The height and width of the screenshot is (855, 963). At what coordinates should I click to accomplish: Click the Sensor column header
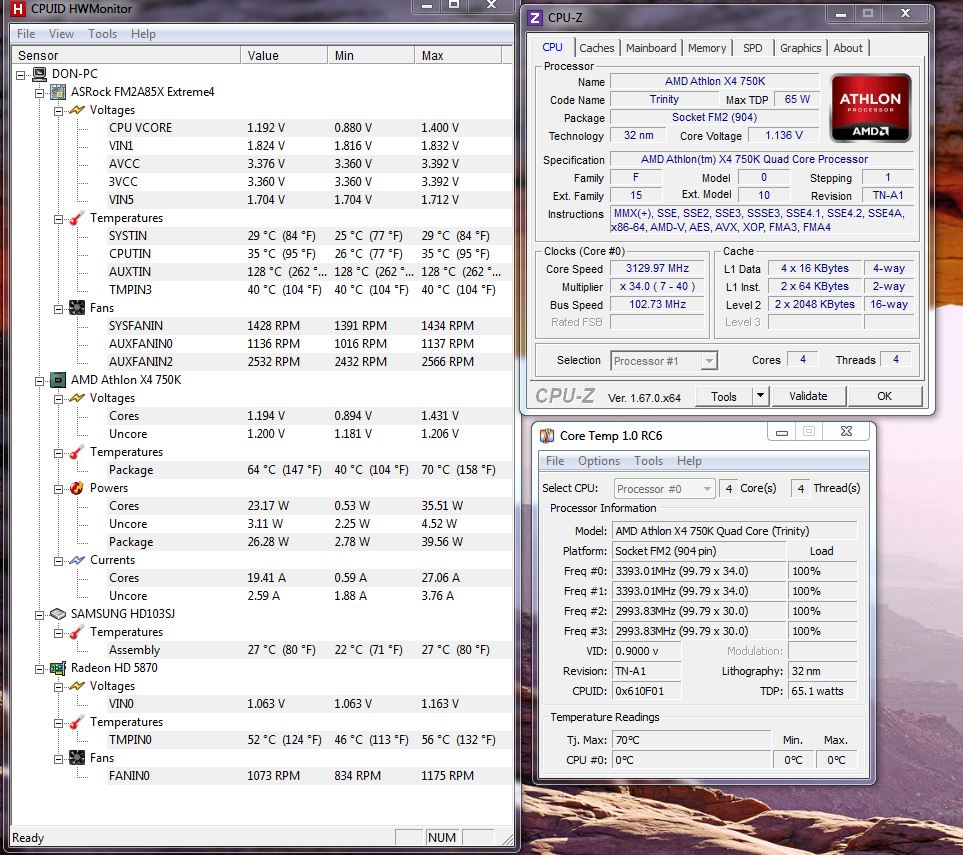125,55
